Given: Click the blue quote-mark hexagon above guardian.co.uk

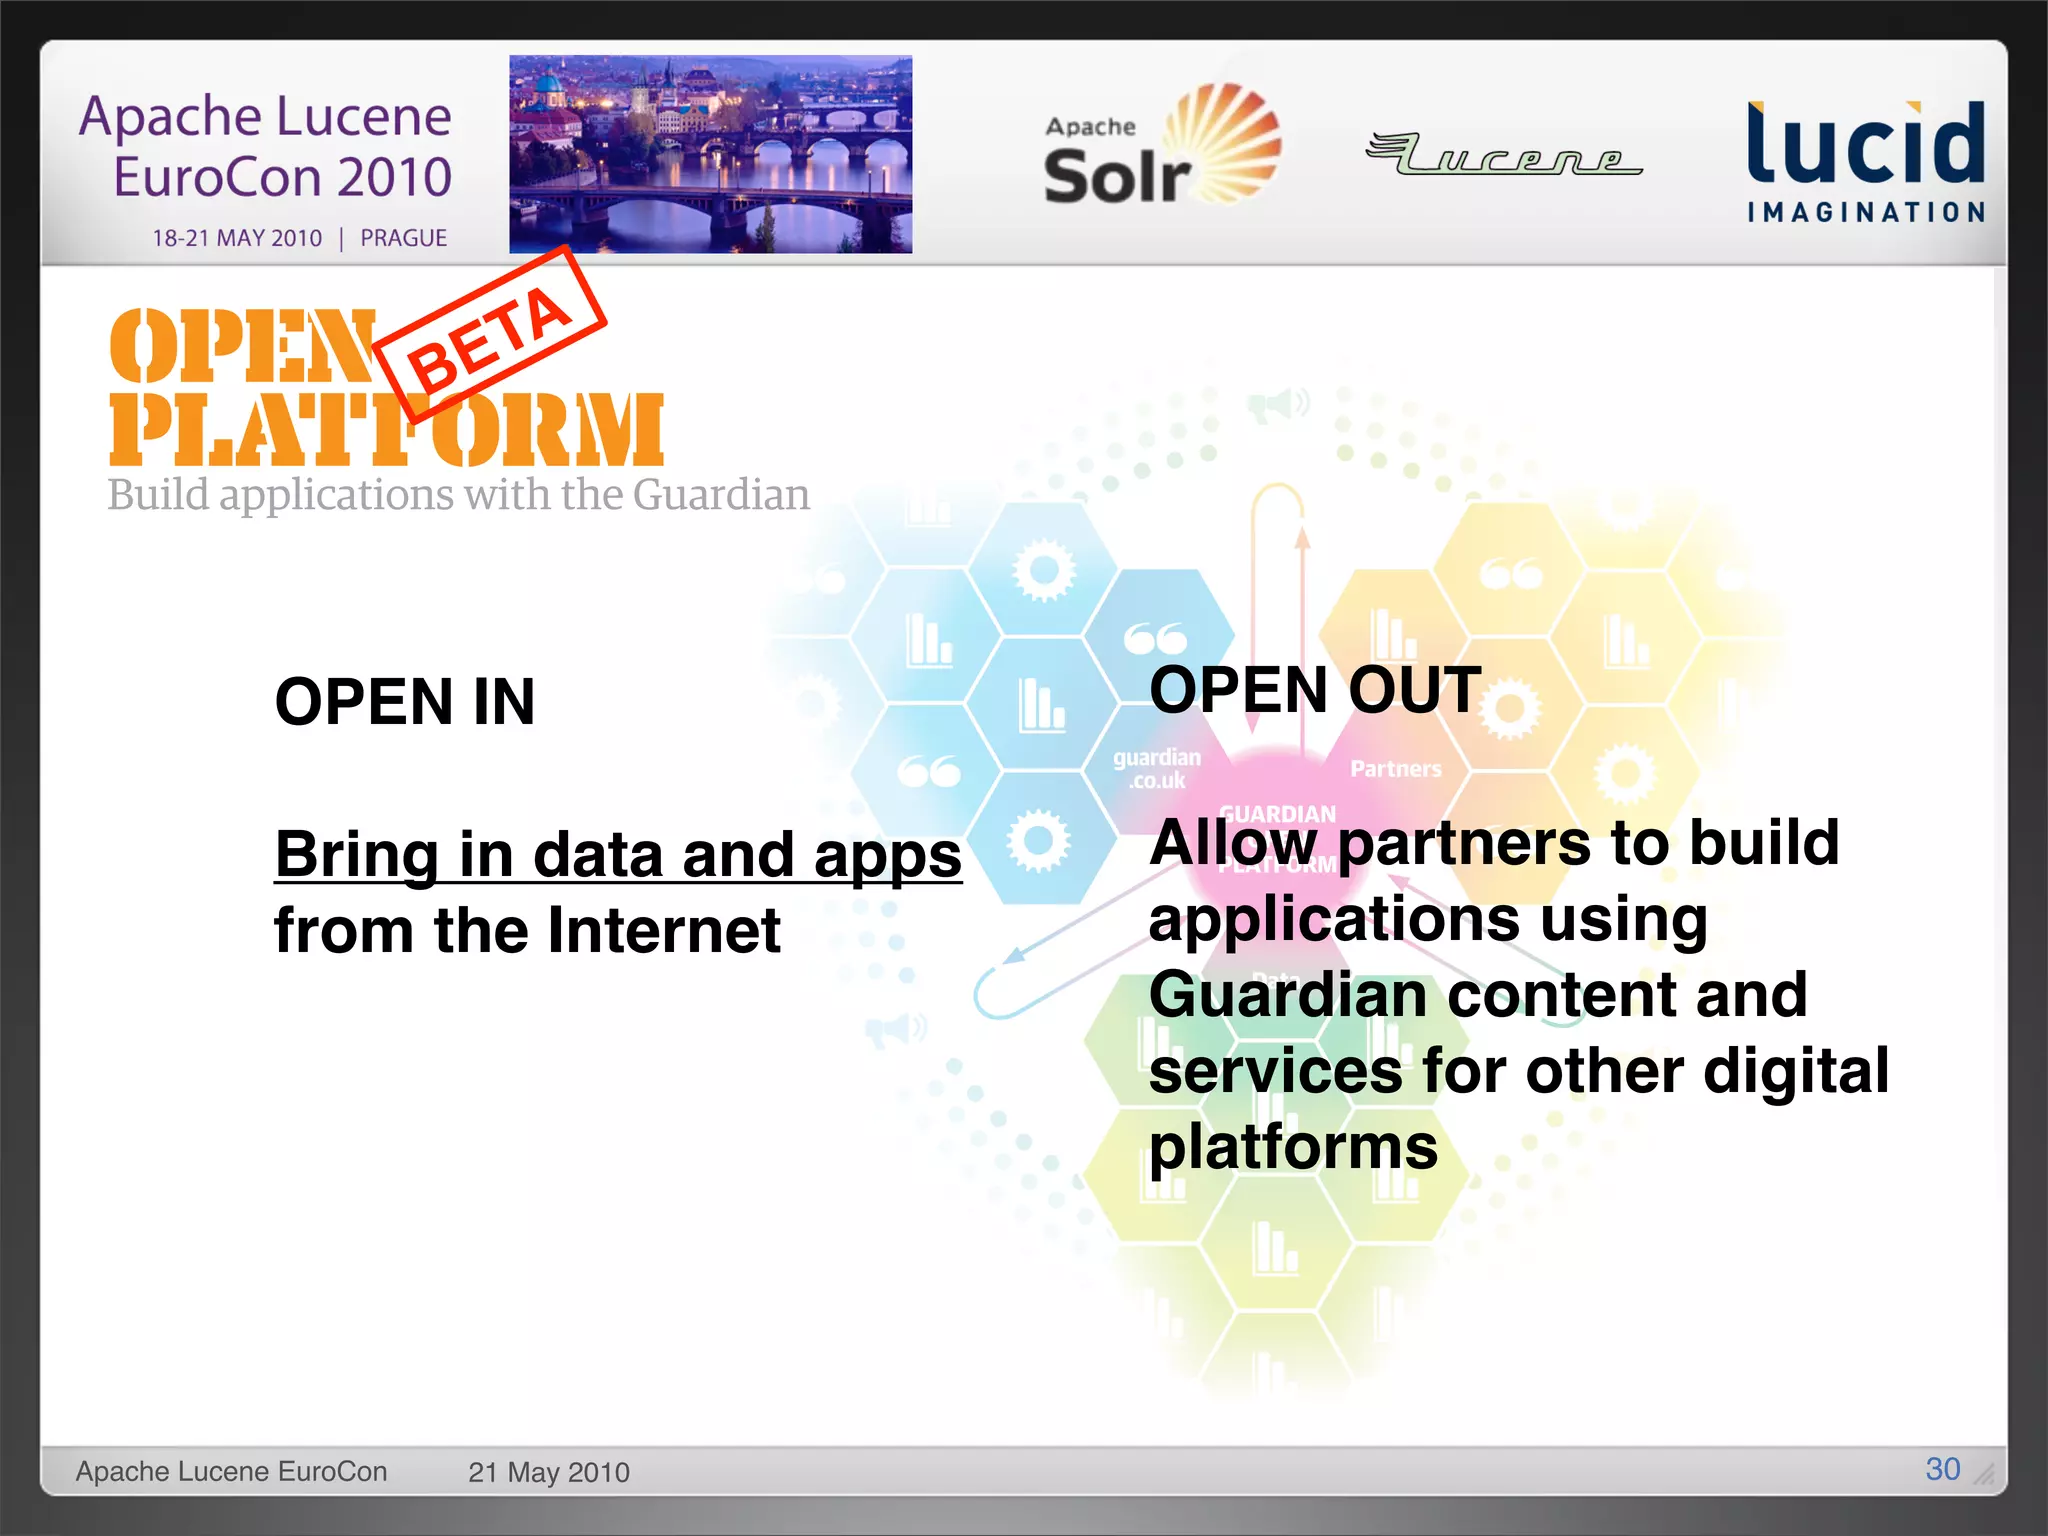Looking at the screenshot, I should (x=1157, y=636).
